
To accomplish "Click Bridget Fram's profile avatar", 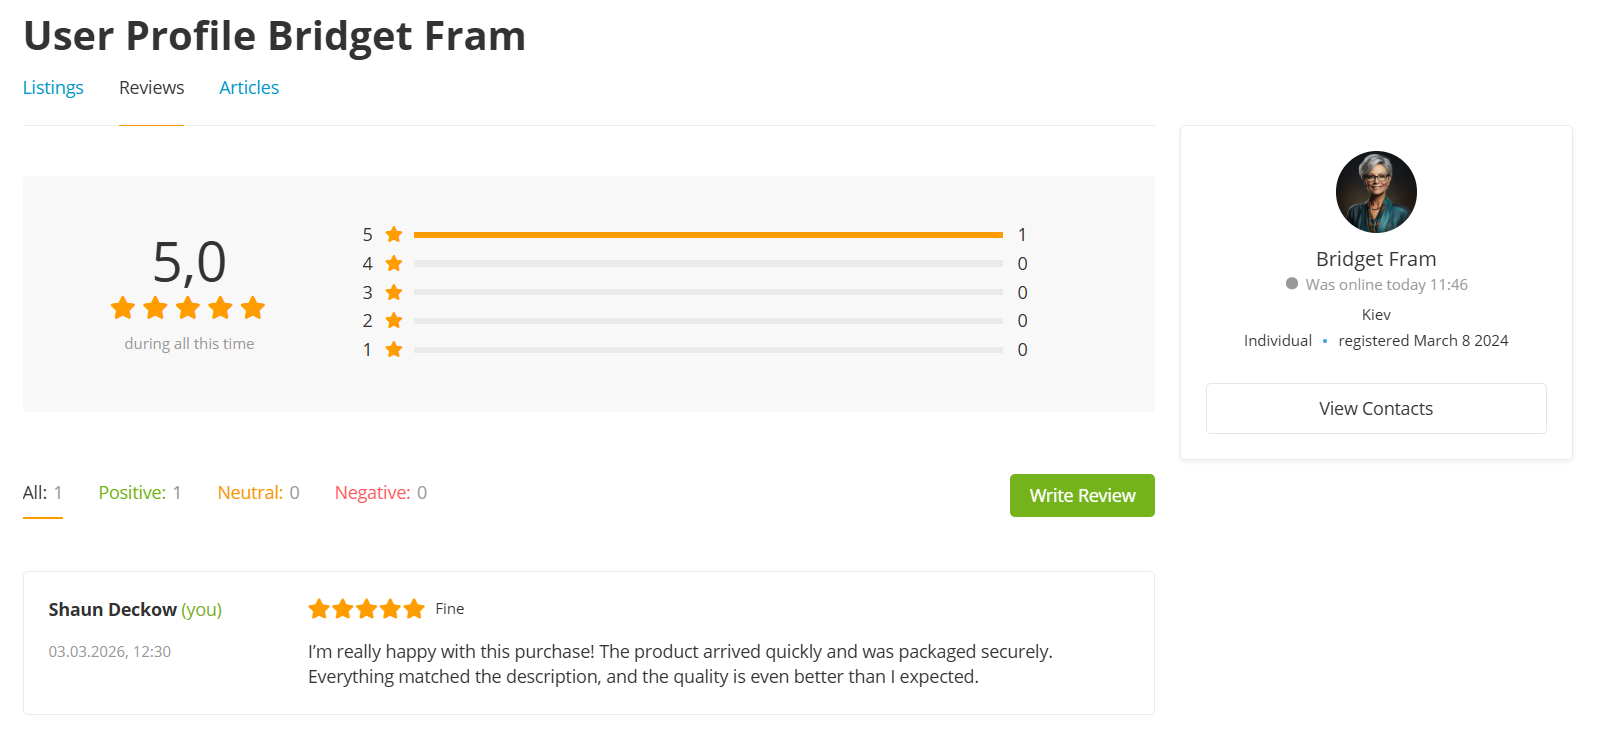I will (x=1376, y=192).
